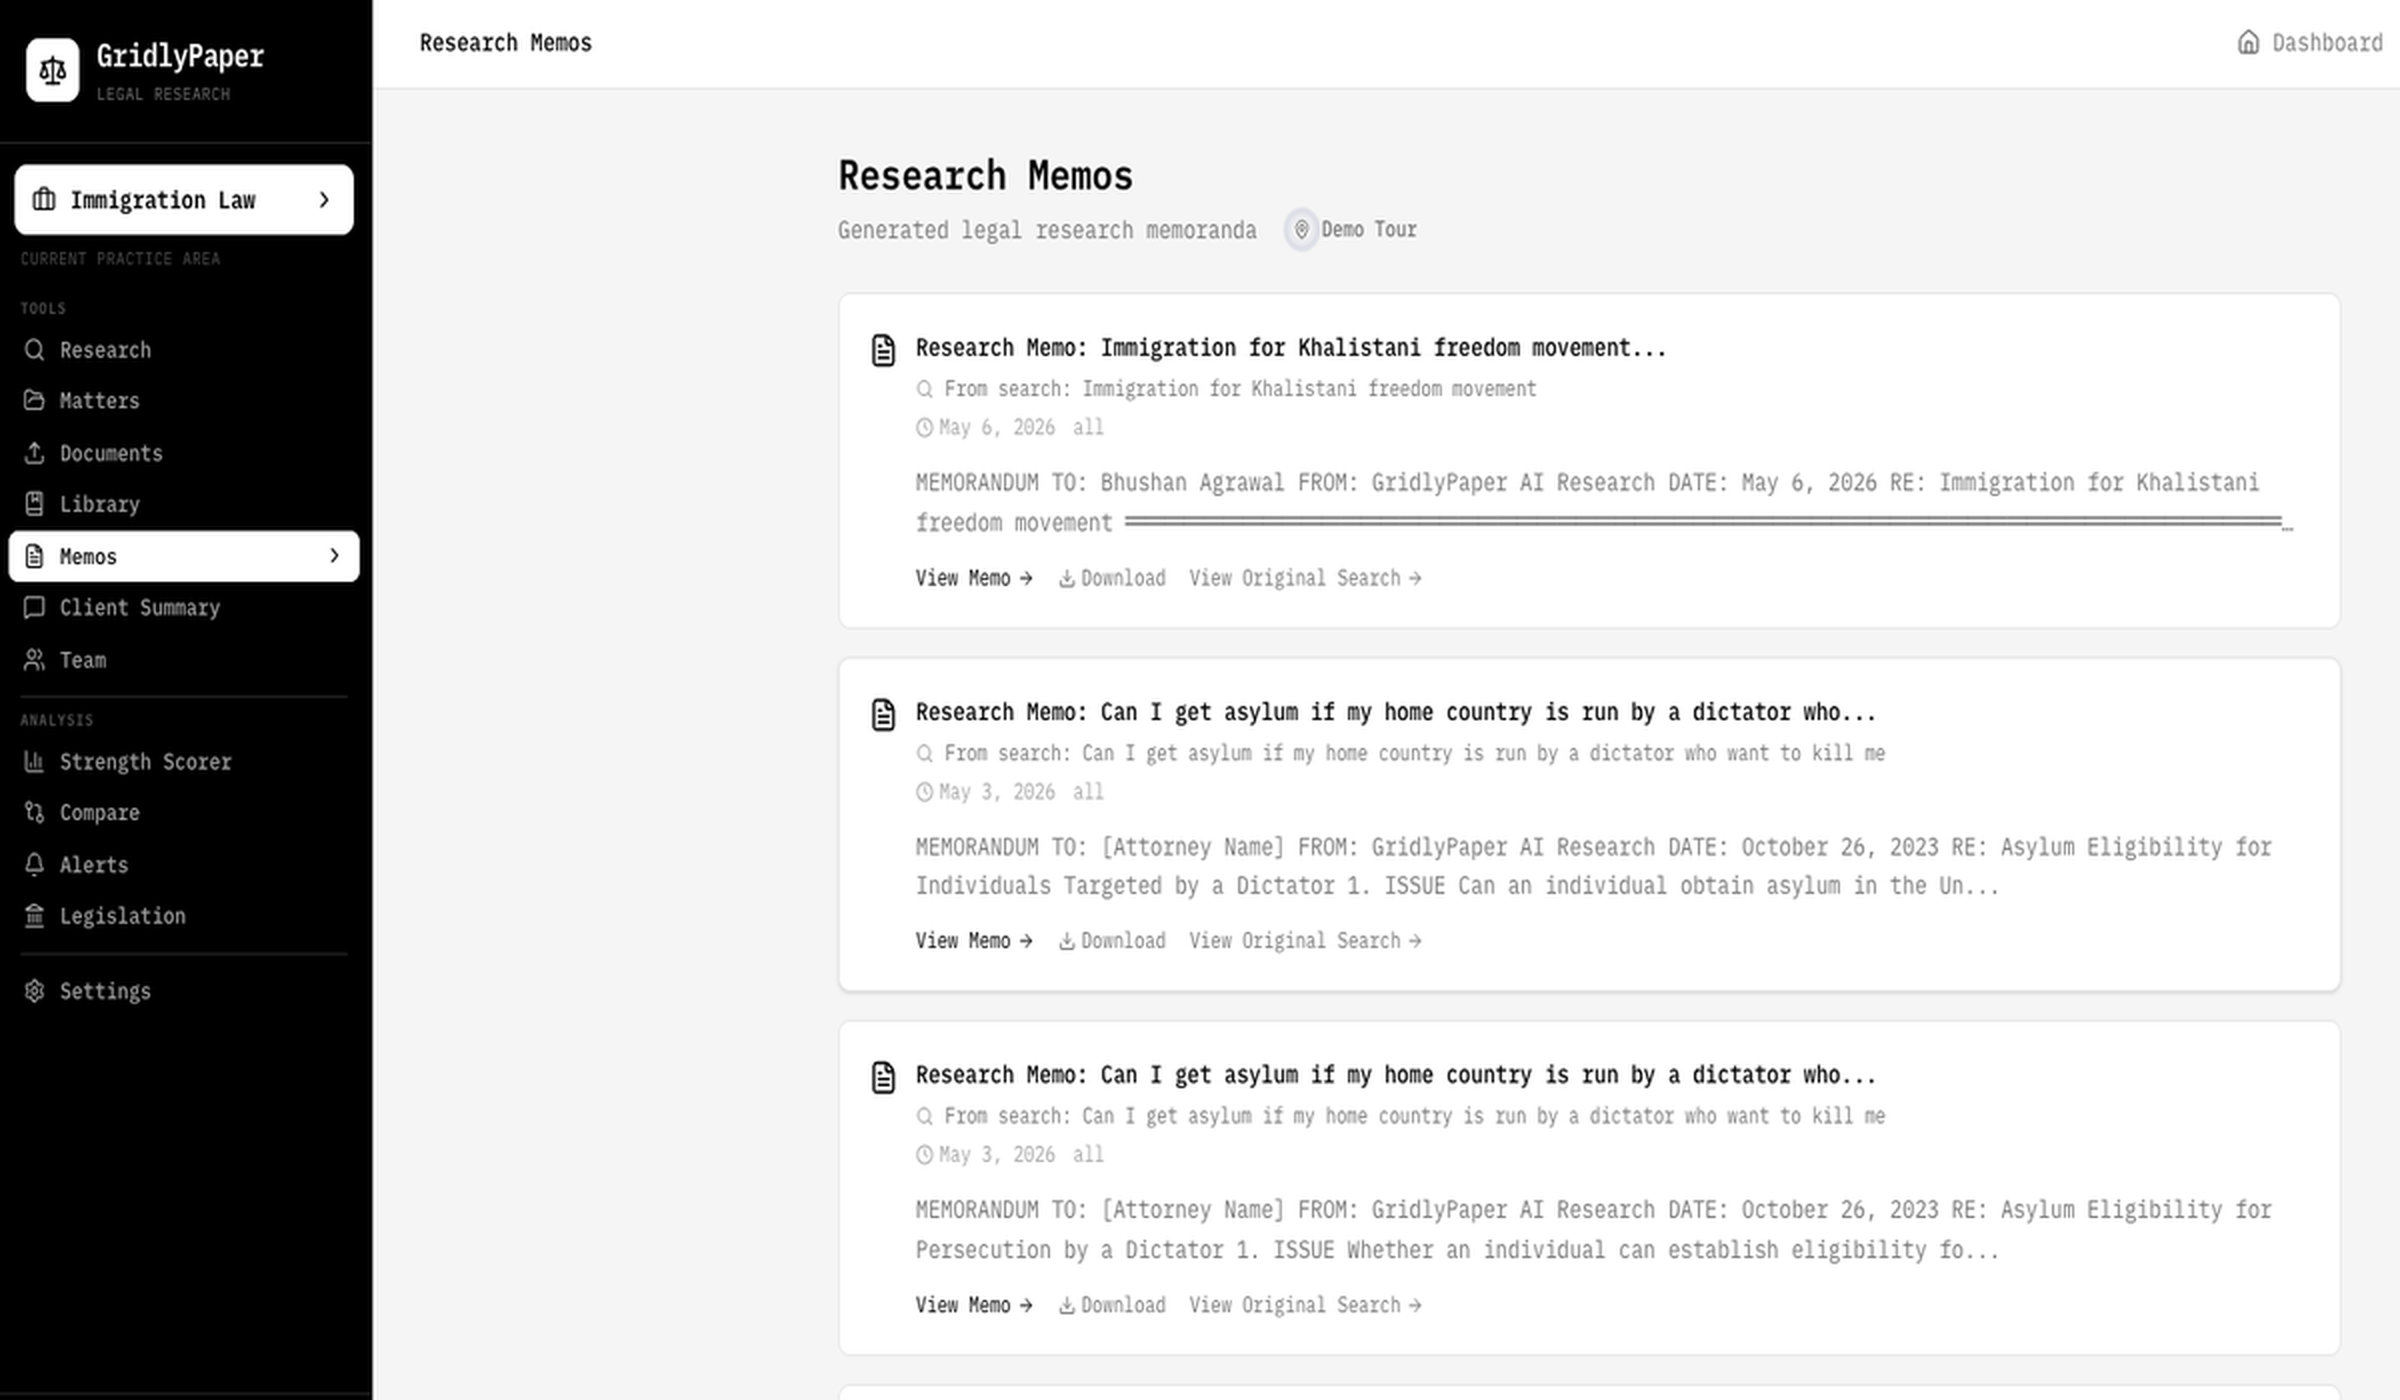The height and width of the screenshot is (1400, 2400).
Task: Open Matters via the folder icon
Action: pos(34,400)
